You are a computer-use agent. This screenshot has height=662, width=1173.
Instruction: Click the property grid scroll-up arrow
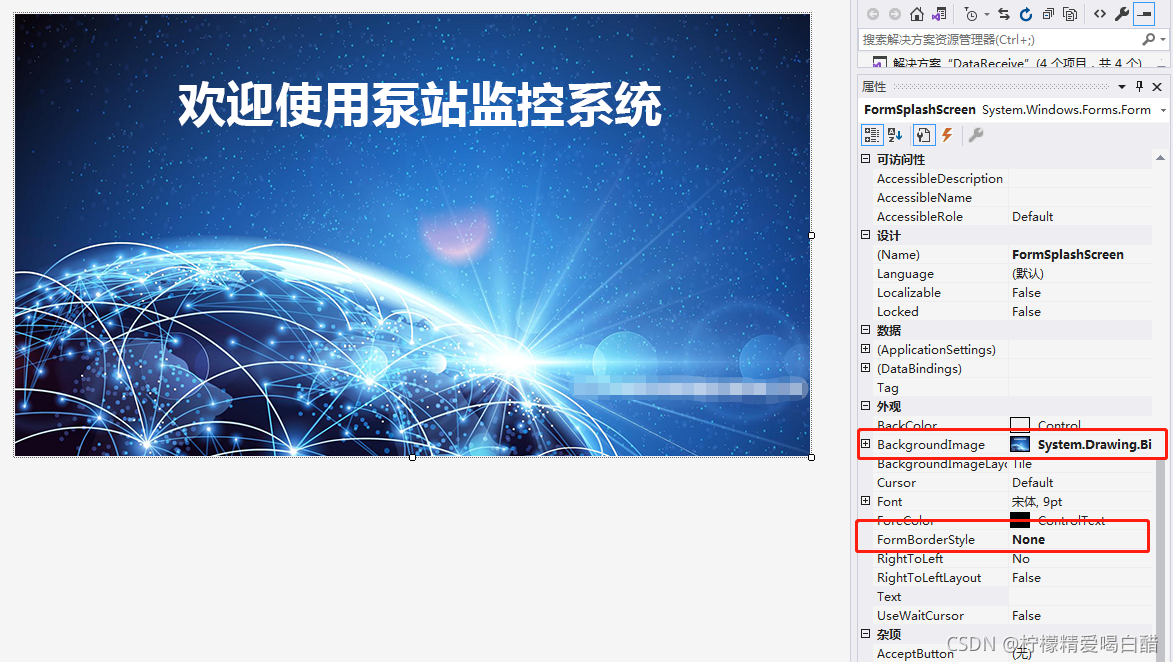coord(1160,158)
